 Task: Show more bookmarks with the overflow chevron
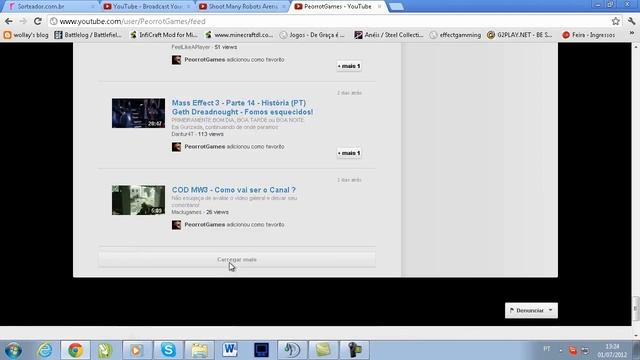(x=632, y=34)
